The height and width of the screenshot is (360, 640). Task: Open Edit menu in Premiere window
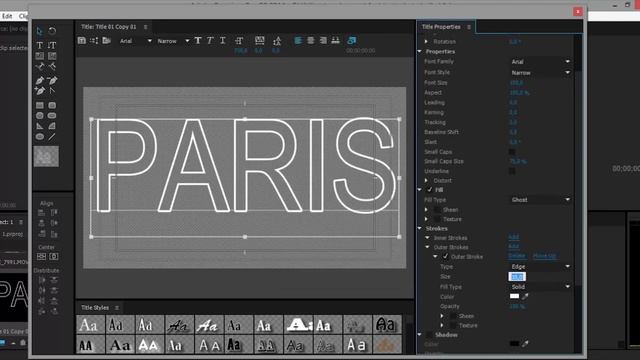point(7,16)
